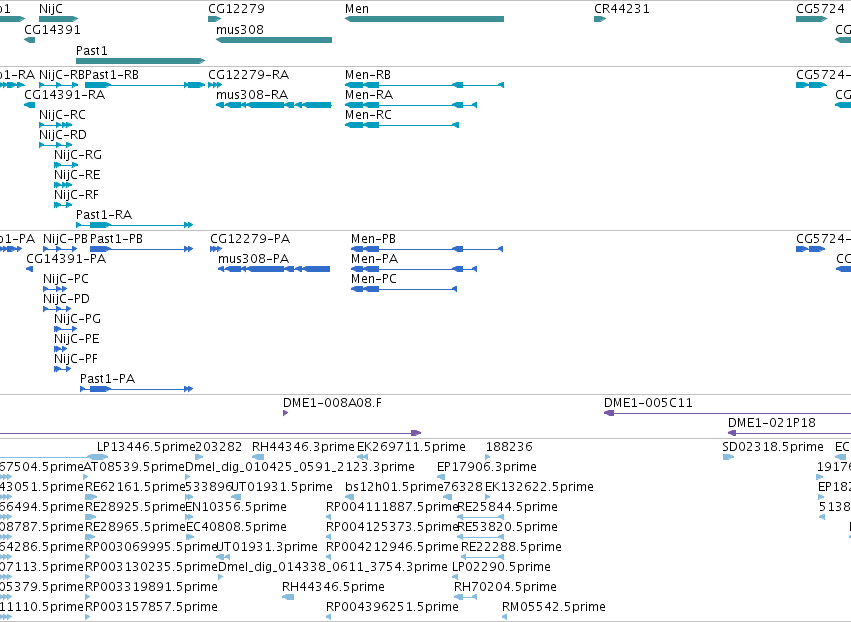
Task: Click the mus308-PA protein label
Action: (x=253, y=259)
